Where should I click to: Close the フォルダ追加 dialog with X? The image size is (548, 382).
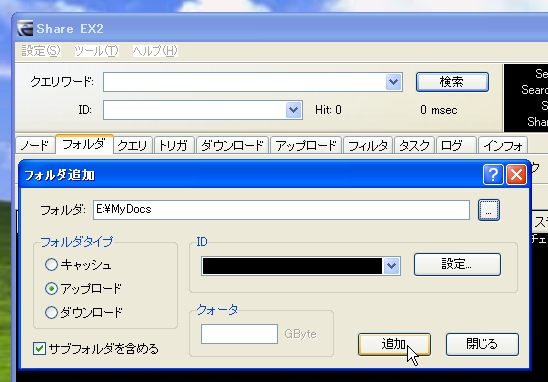516,174
